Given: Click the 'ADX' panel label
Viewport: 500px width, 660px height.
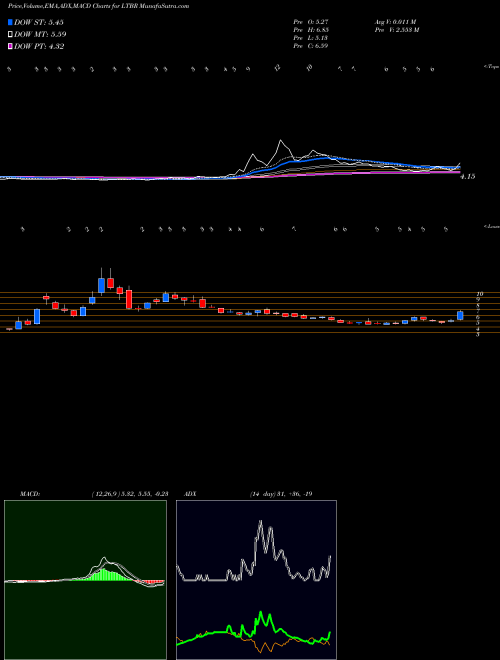Looking at the screenshot, I should point(190,494).
